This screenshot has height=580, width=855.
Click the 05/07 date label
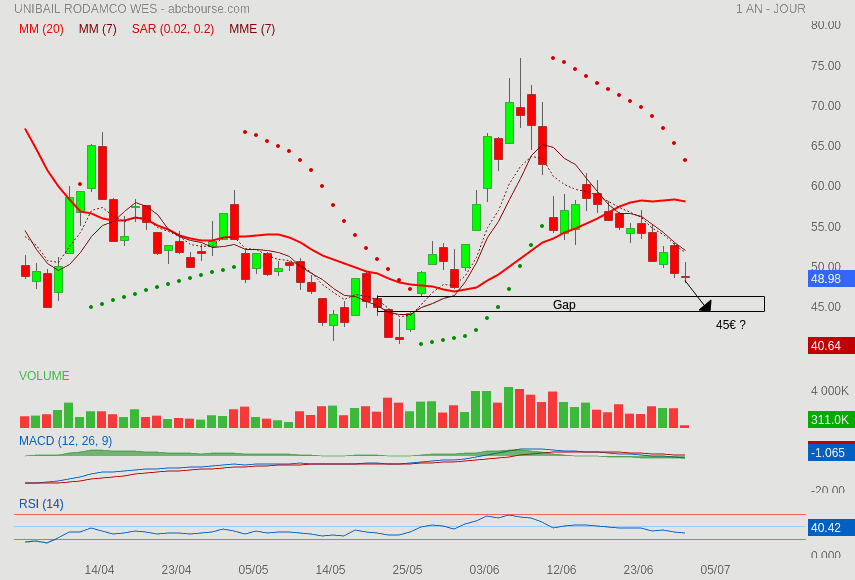pyautogui.click(x=715, y=570)
